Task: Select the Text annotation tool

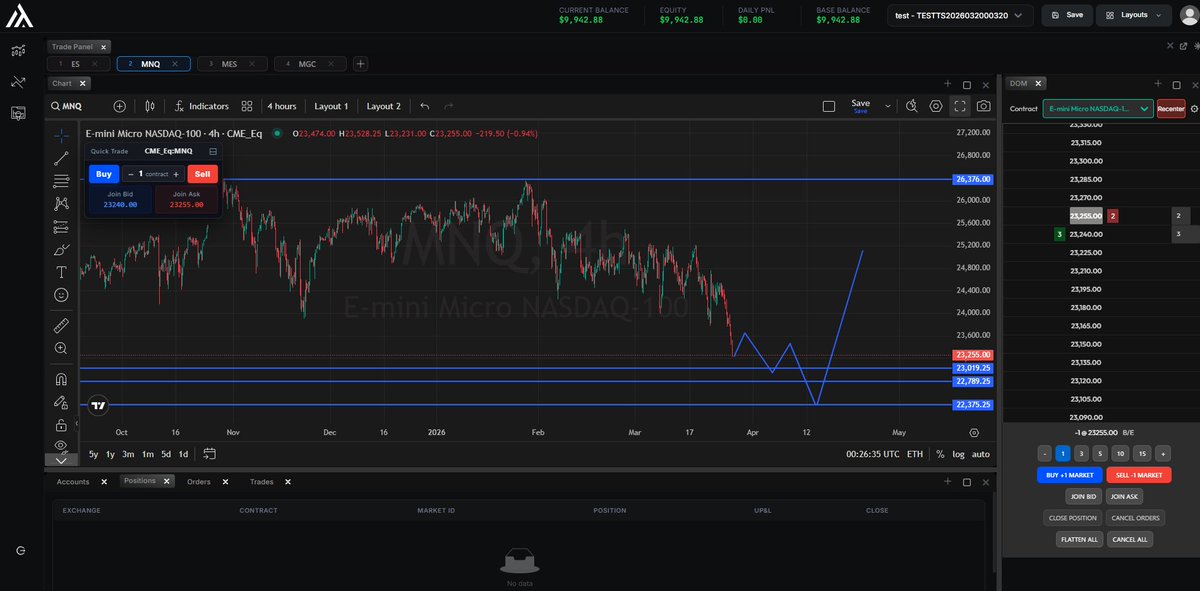Action: click(x=61, y=272)
